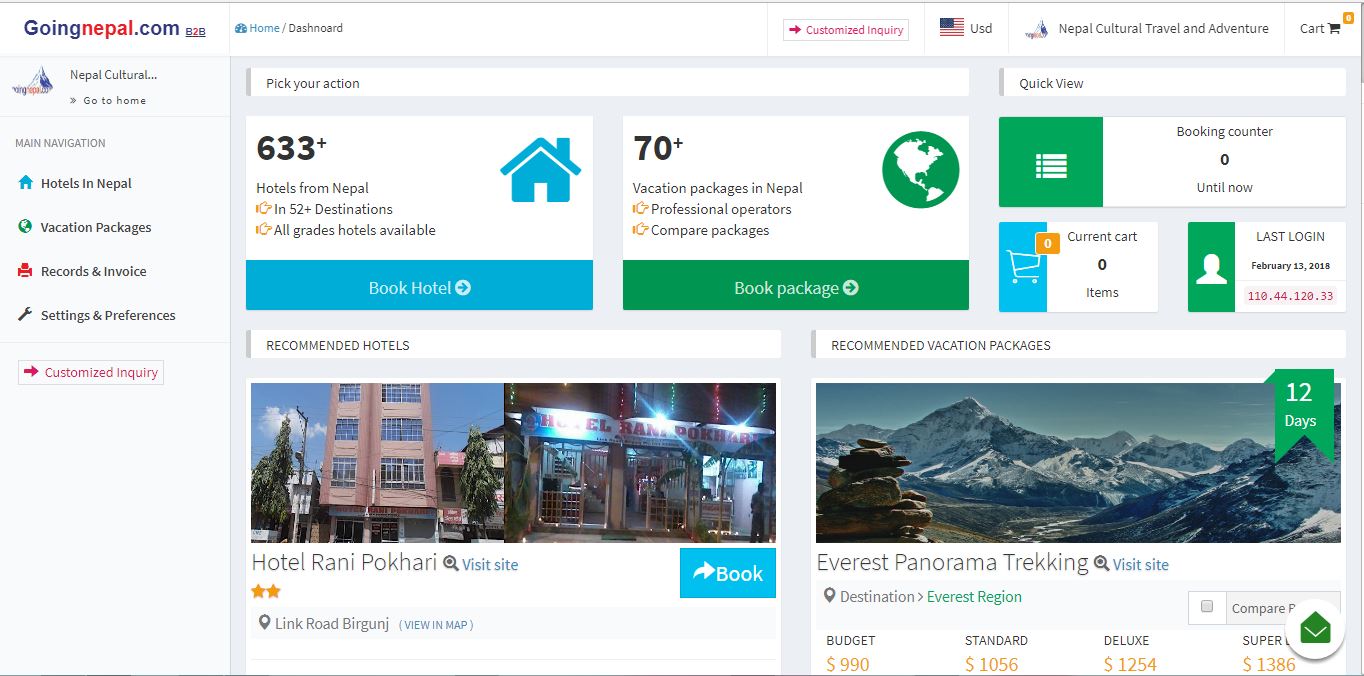Click the magnifier icon beside Hotel Rani Pokhari
The height and width of the screenshot is (676, 1364).
[x=451, y=563]
